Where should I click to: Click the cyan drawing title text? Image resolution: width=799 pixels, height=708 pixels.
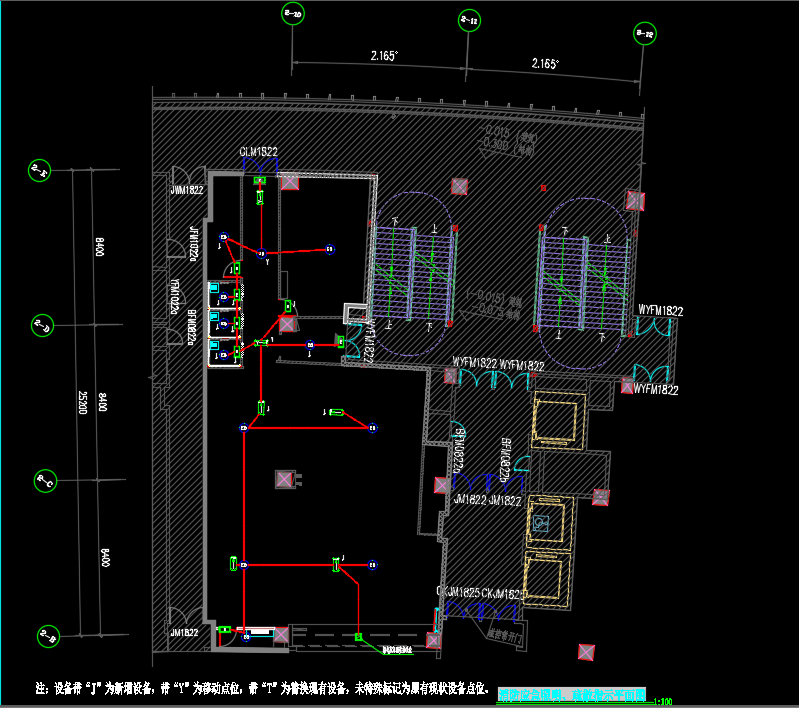tap(572, 693)
